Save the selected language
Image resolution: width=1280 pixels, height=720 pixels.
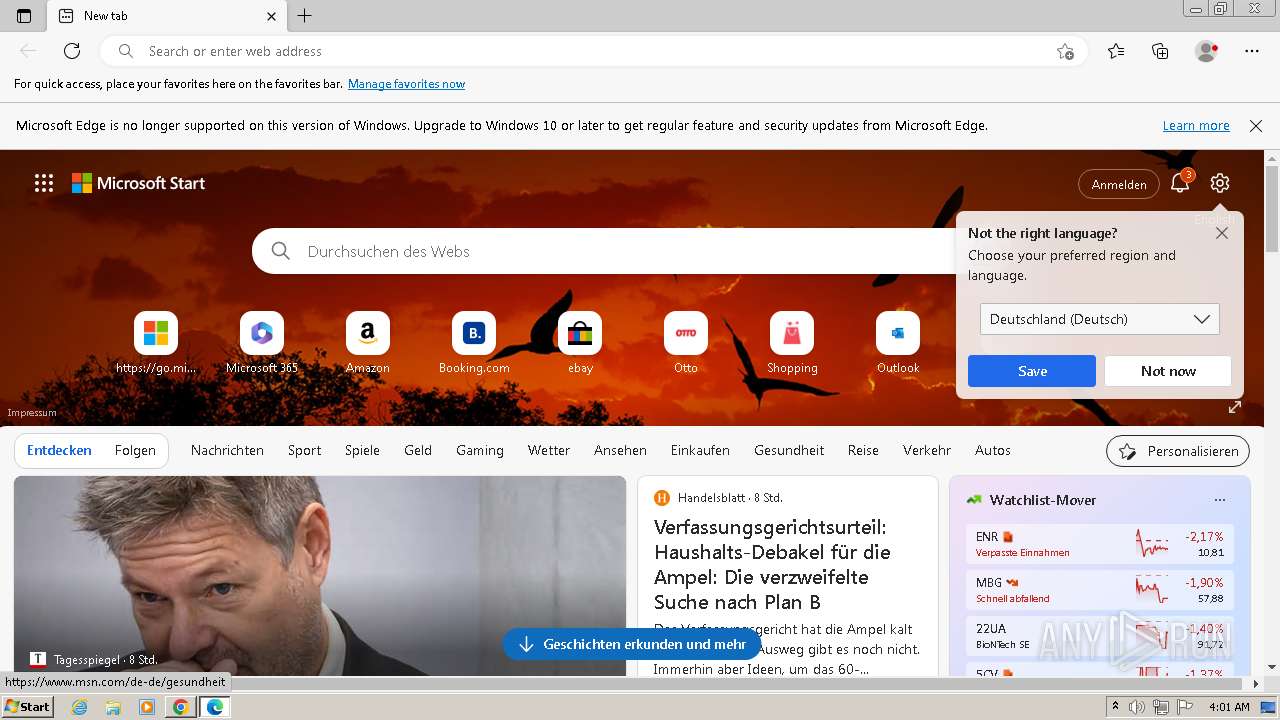coord(1032,371)
